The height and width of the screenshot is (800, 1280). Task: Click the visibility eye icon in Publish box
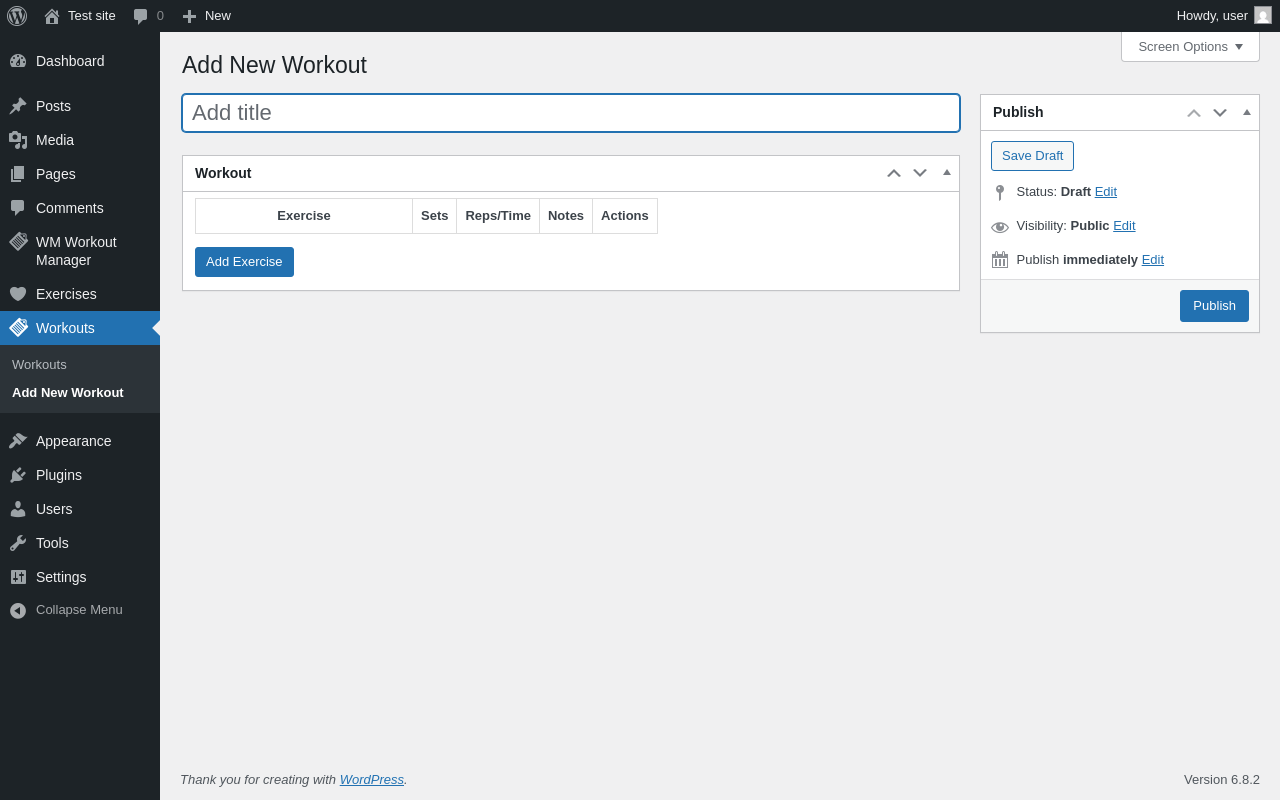point(1000,227)
